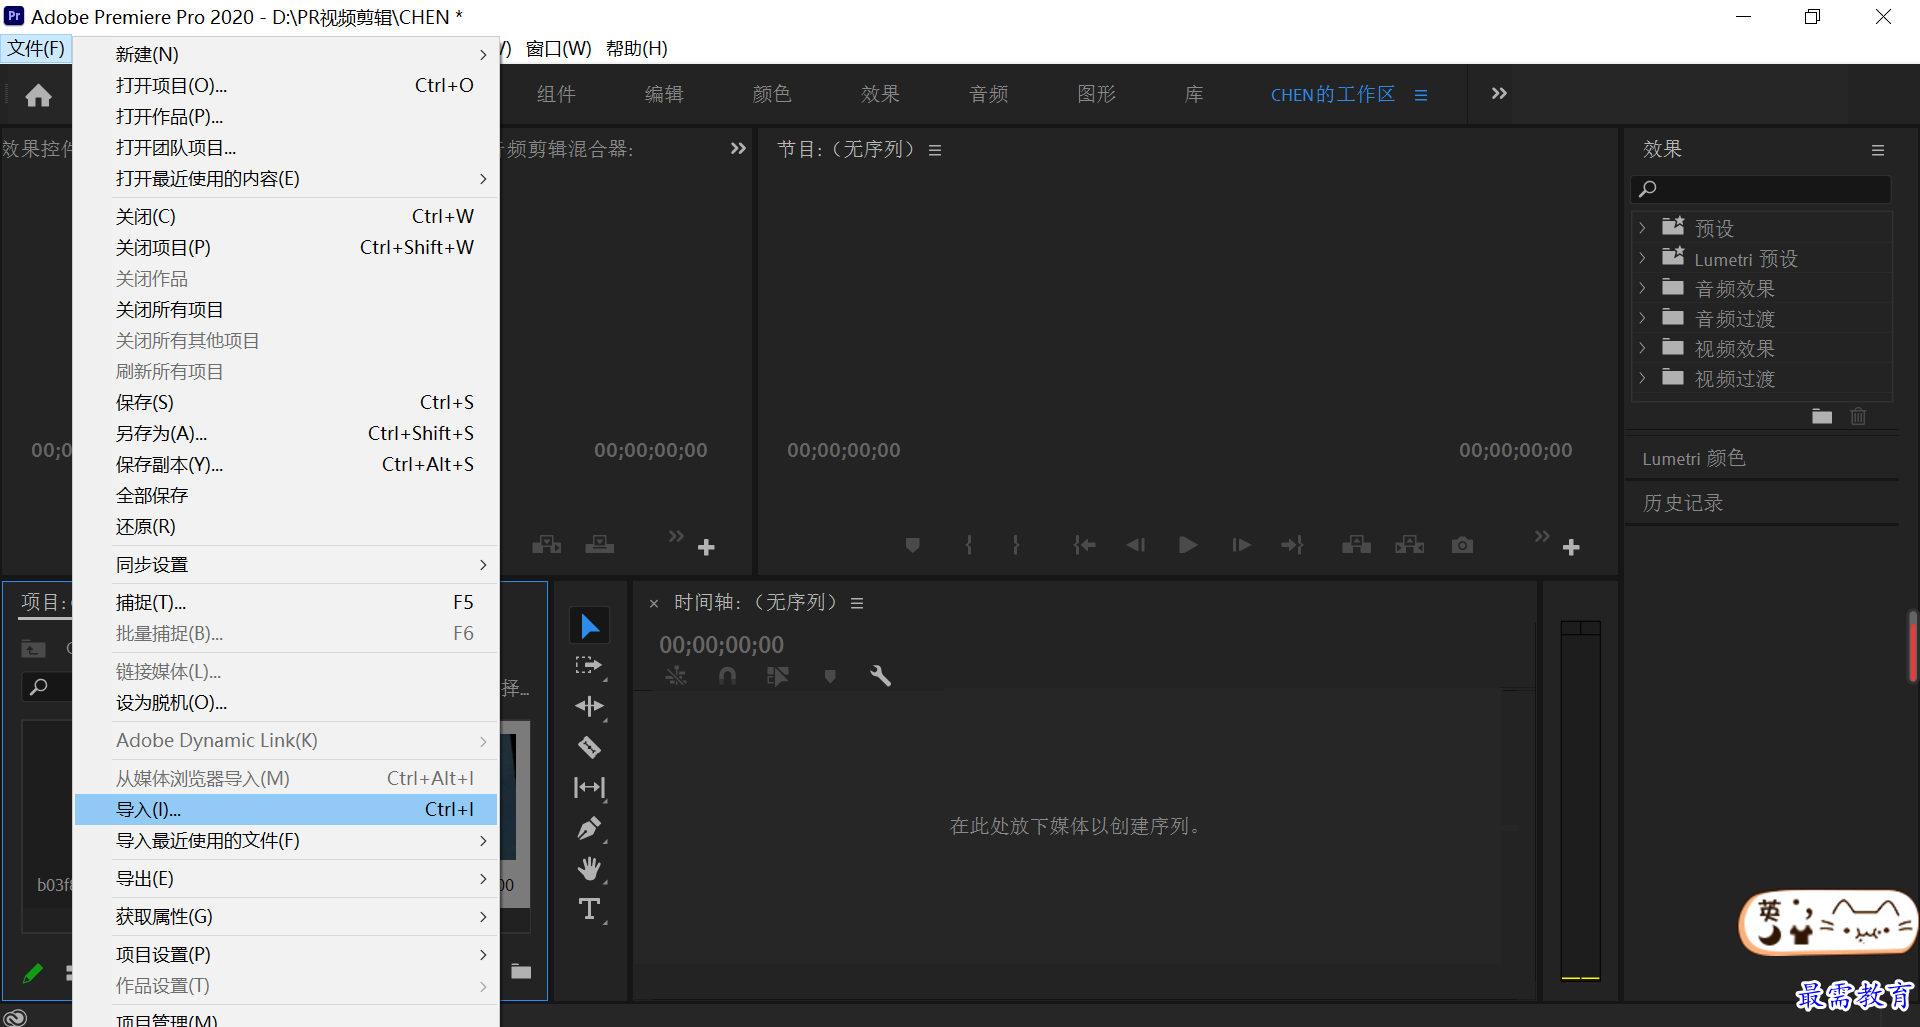
Task: Expand the Lumetri 预设 folder
Action: [1642, 258]
